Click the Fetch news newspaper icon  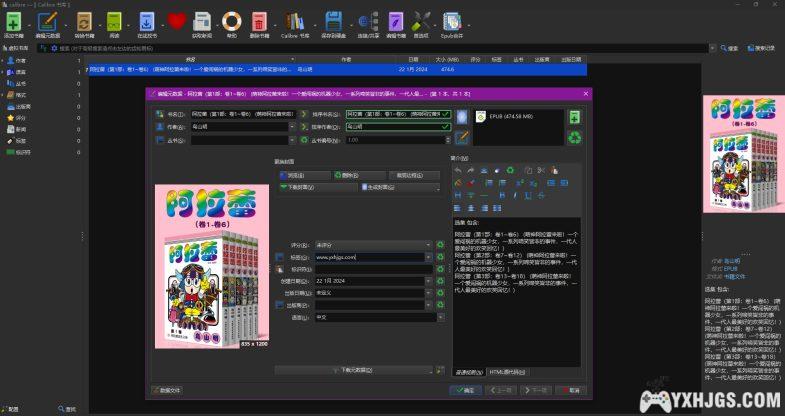tap(202, 22)
